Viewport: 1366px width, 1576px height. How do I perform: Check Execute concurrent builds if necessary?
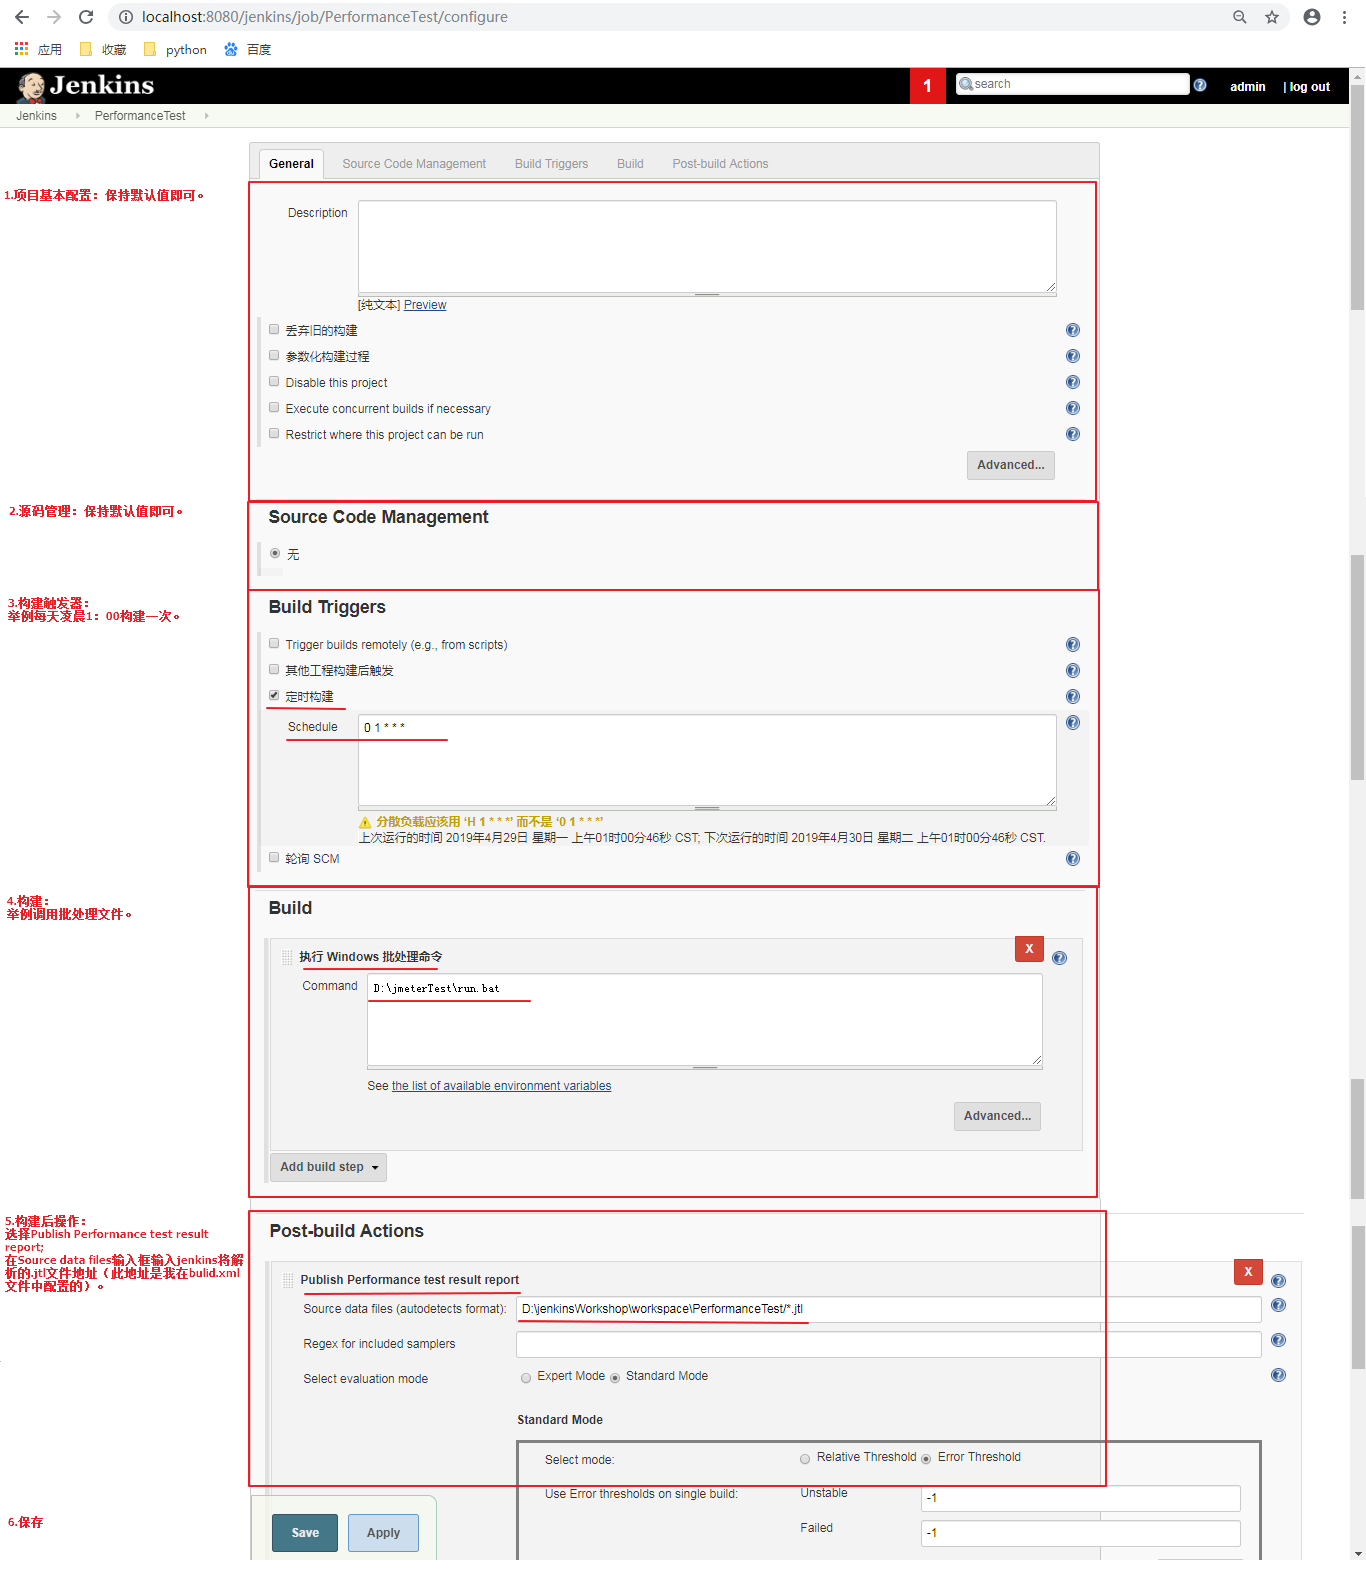click(274, 407)
